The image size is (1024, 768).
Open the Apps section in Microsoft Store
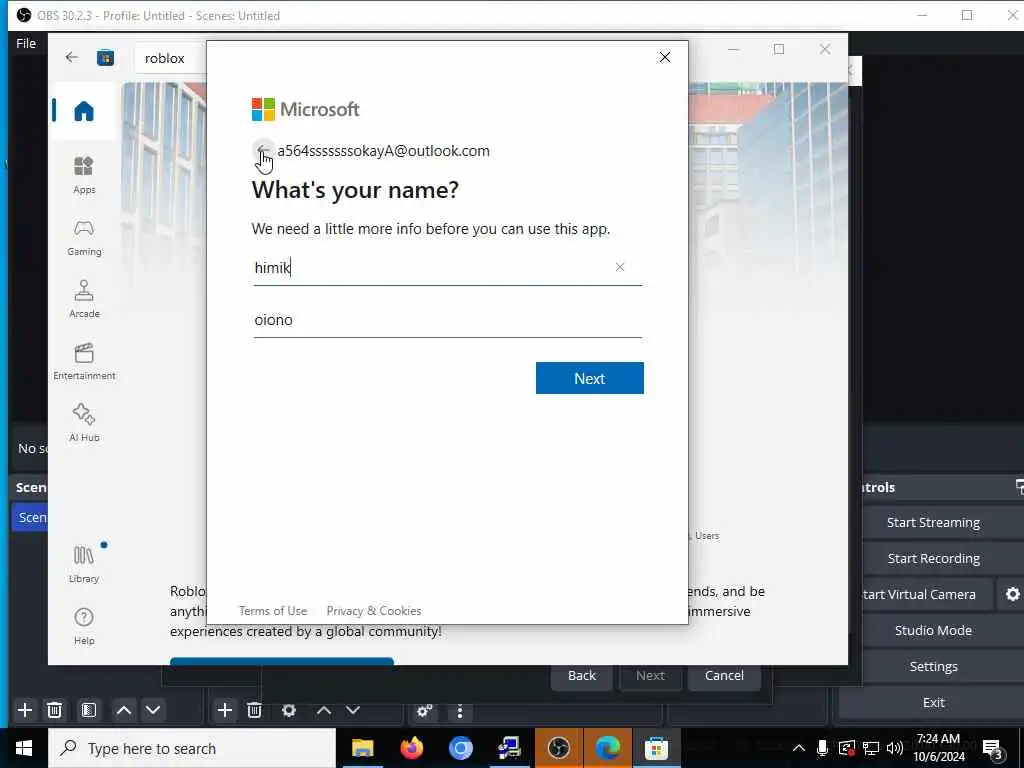click(84, 175)
